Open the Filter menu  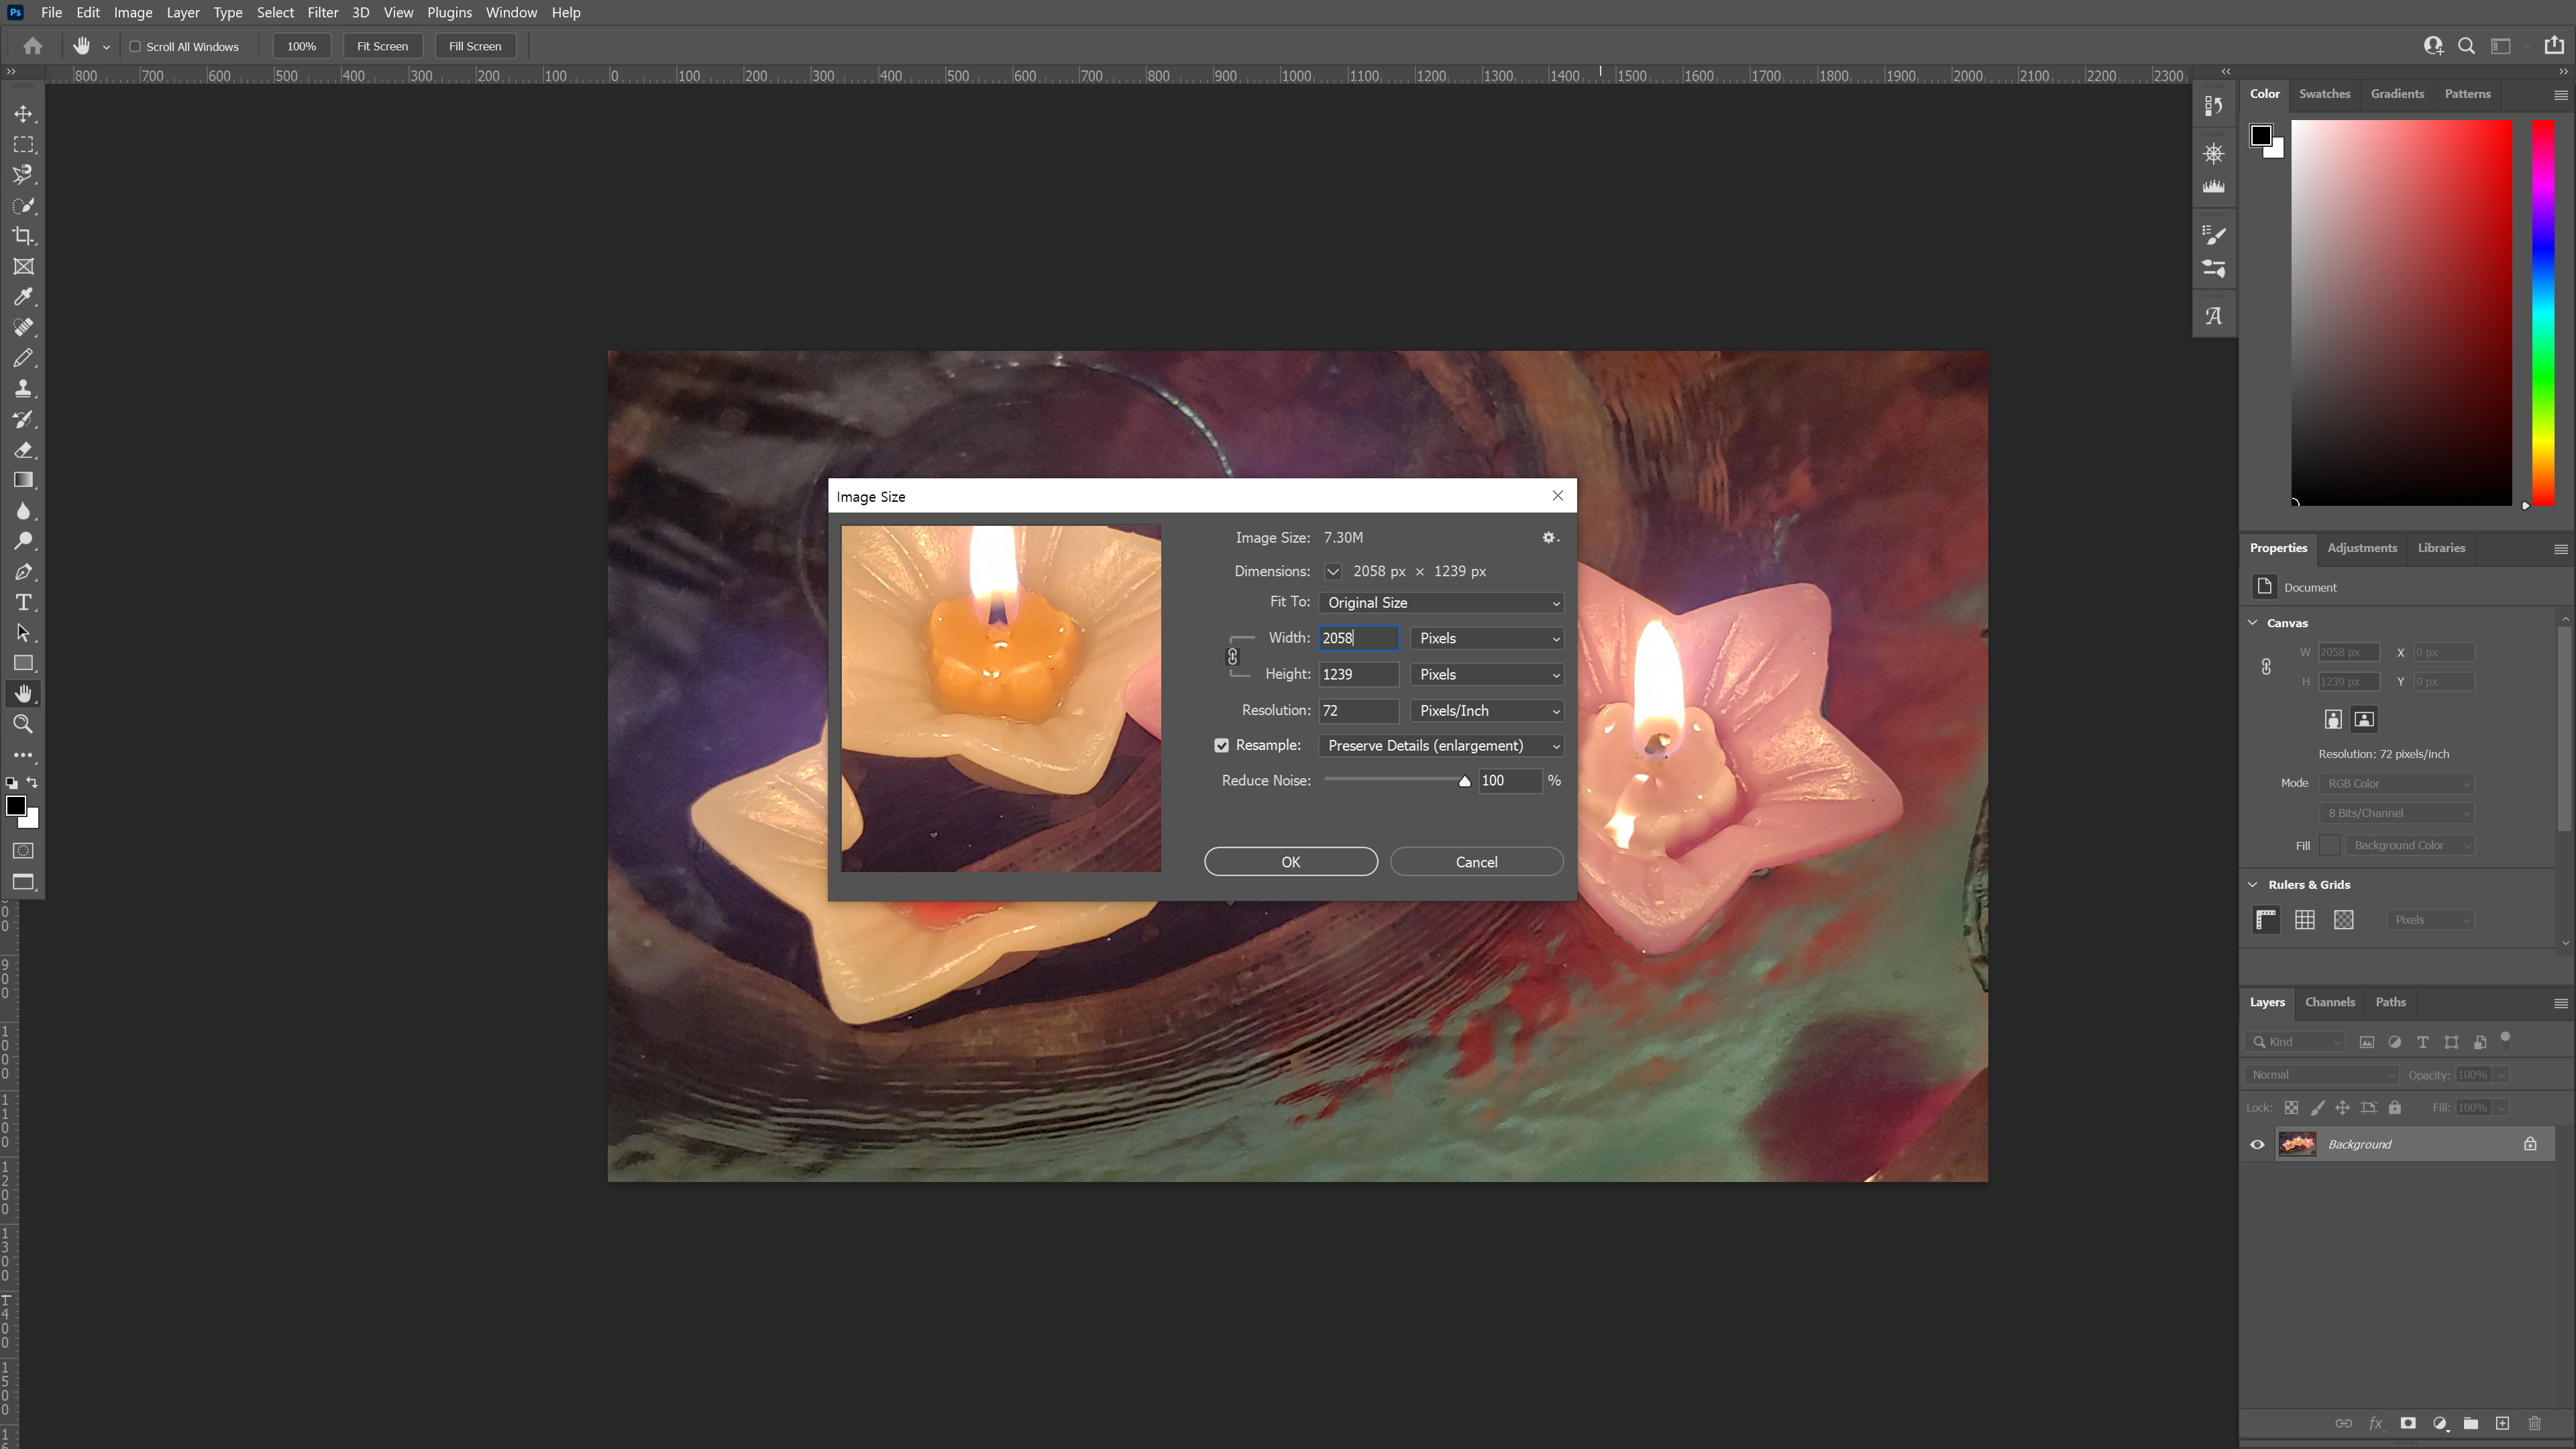pos(322,13)
